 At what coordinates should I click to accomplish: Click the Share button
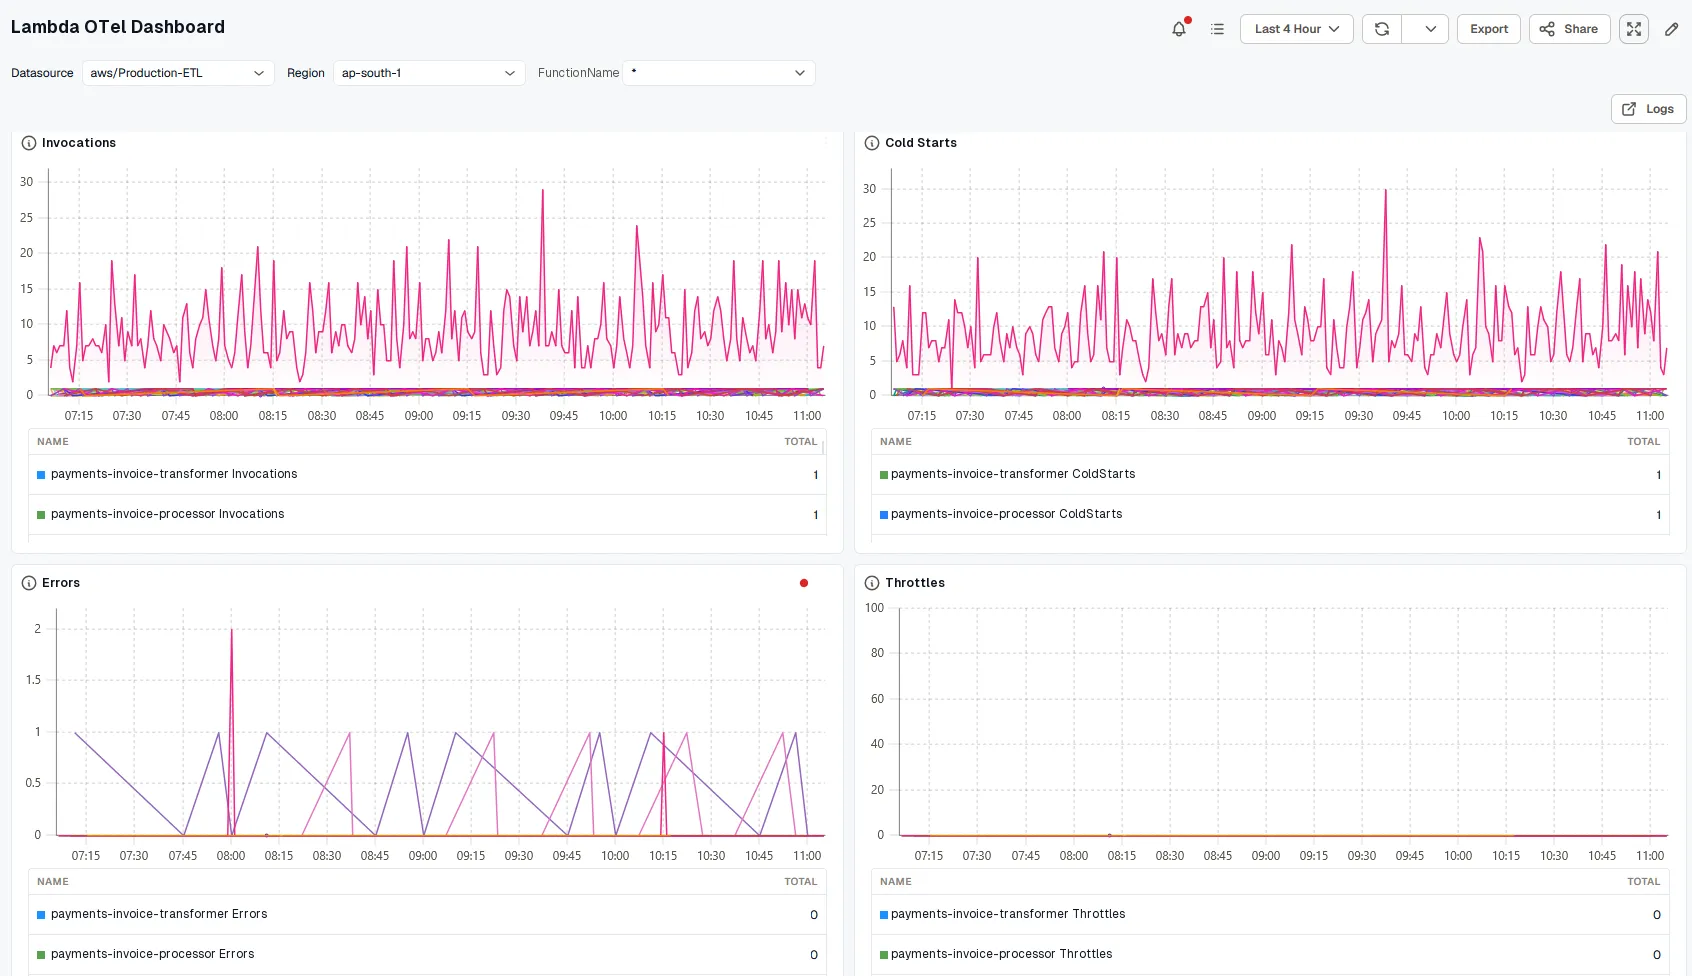(1569, 29)
